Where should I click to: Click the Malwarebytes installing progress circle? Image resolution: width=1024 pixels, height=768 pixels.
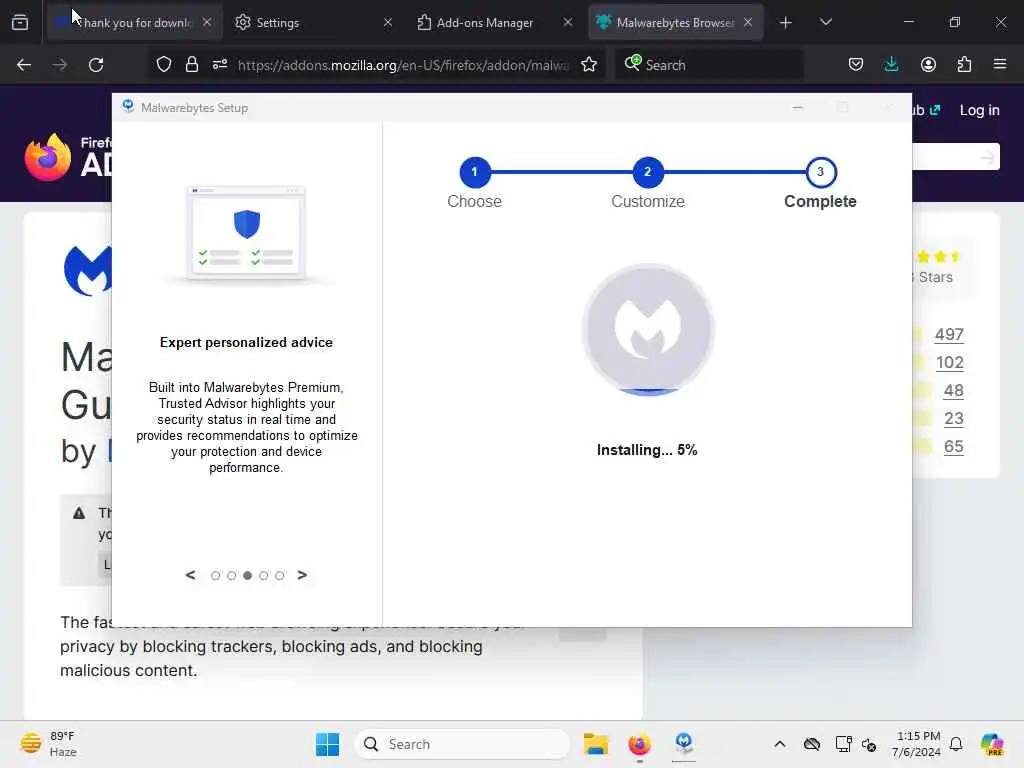pyautogui.click(x=648, y=330)
